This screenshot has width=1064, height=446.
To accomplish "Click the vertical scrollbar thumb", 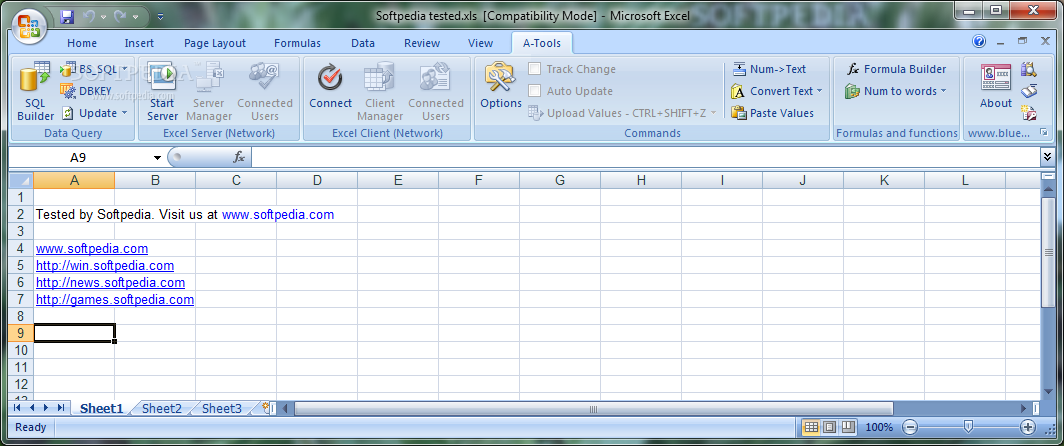I will click(x=1048, y=253).
